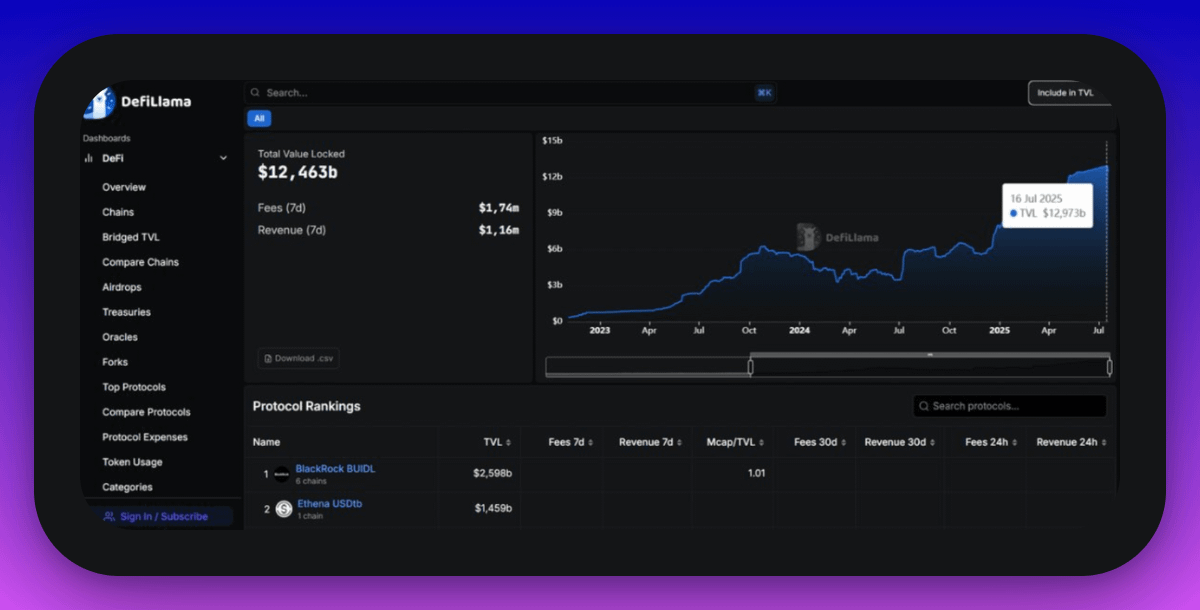Go to Token Usage

(132, 462)
